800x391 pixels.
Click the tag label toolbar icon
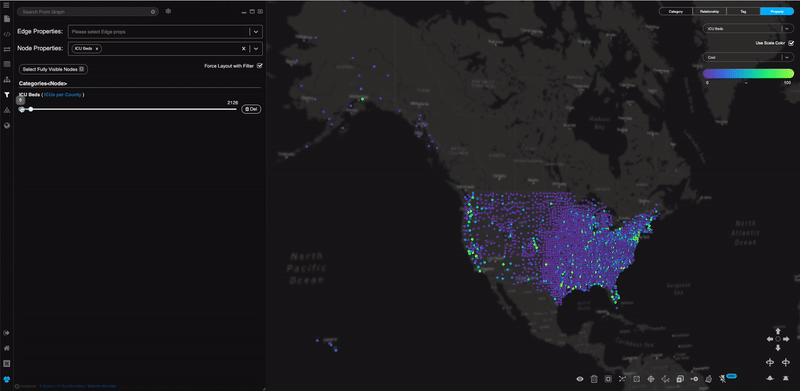tap(708, 379)
